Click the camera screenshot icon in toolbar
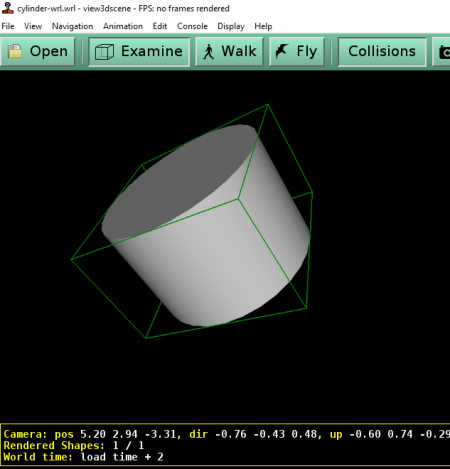The image size is (450, 469). tap(444, 52)
